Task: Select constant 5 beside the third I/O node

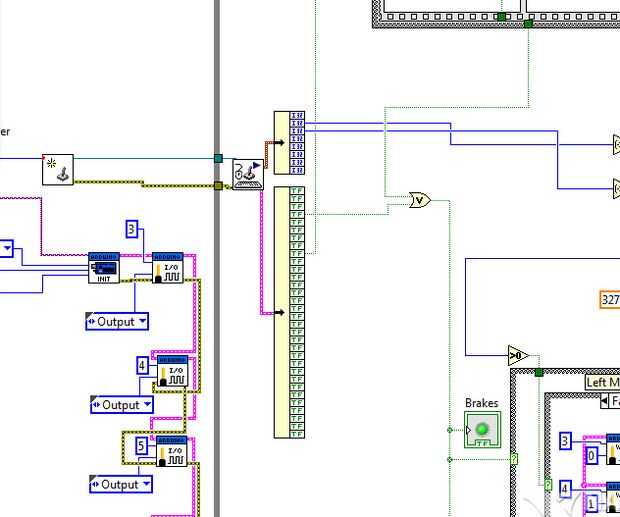Action: click(x=141, y=446)
